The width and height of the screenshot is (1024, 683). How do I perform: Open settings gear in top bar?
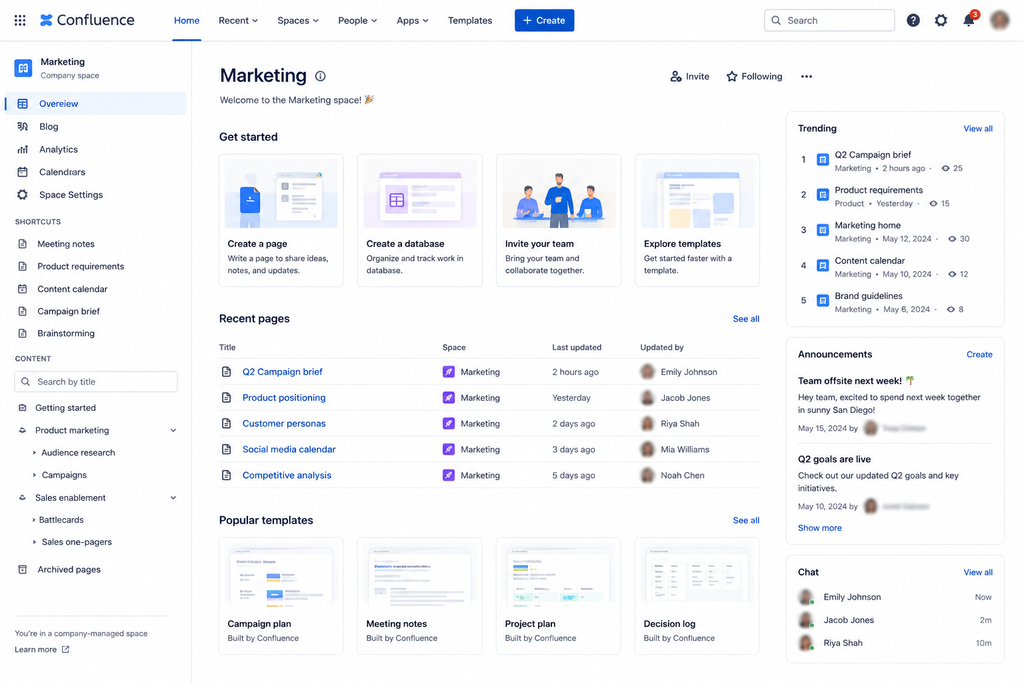pyautogui.click(x=940, y=20)
